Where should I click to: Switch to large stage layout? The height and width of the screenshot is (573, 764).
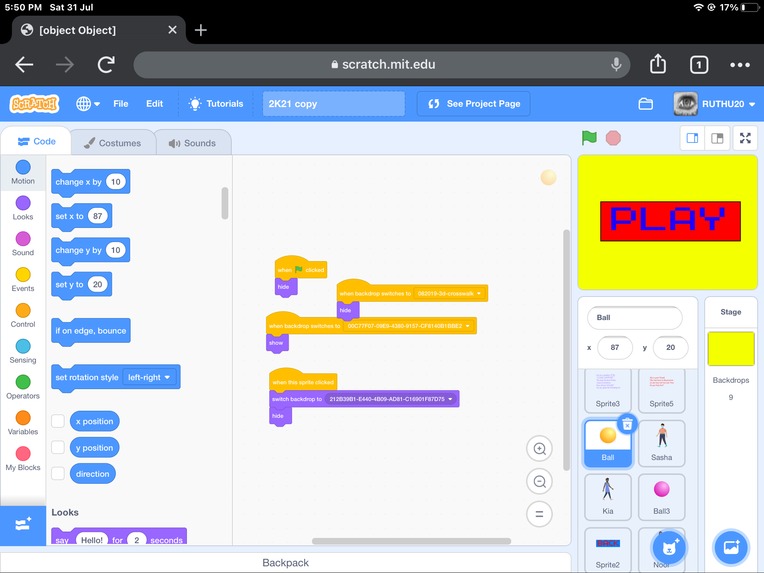717,138
